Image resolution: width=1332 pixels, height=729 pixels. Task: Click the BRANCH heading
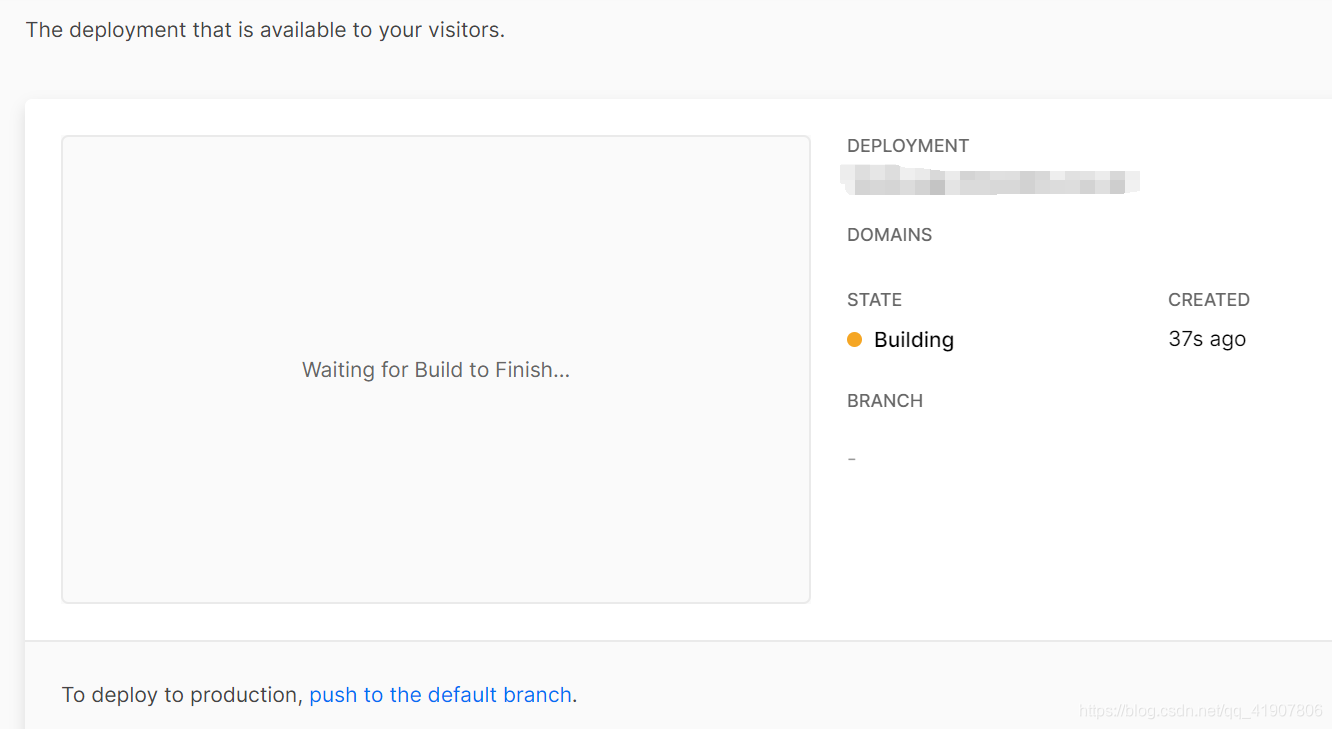coord(885,401)
